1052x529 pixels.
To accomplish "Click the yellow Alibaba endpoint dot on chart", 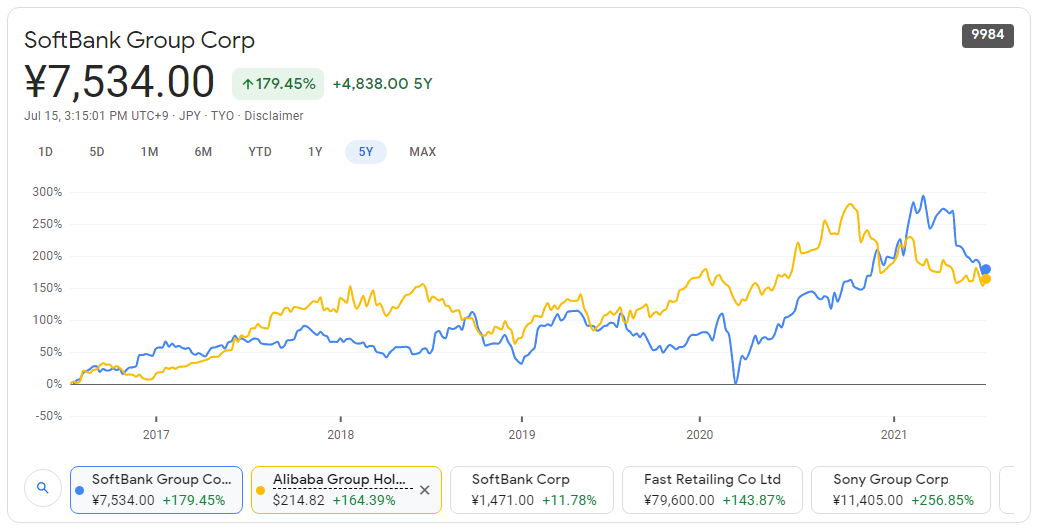I will (x=986, y=280).
